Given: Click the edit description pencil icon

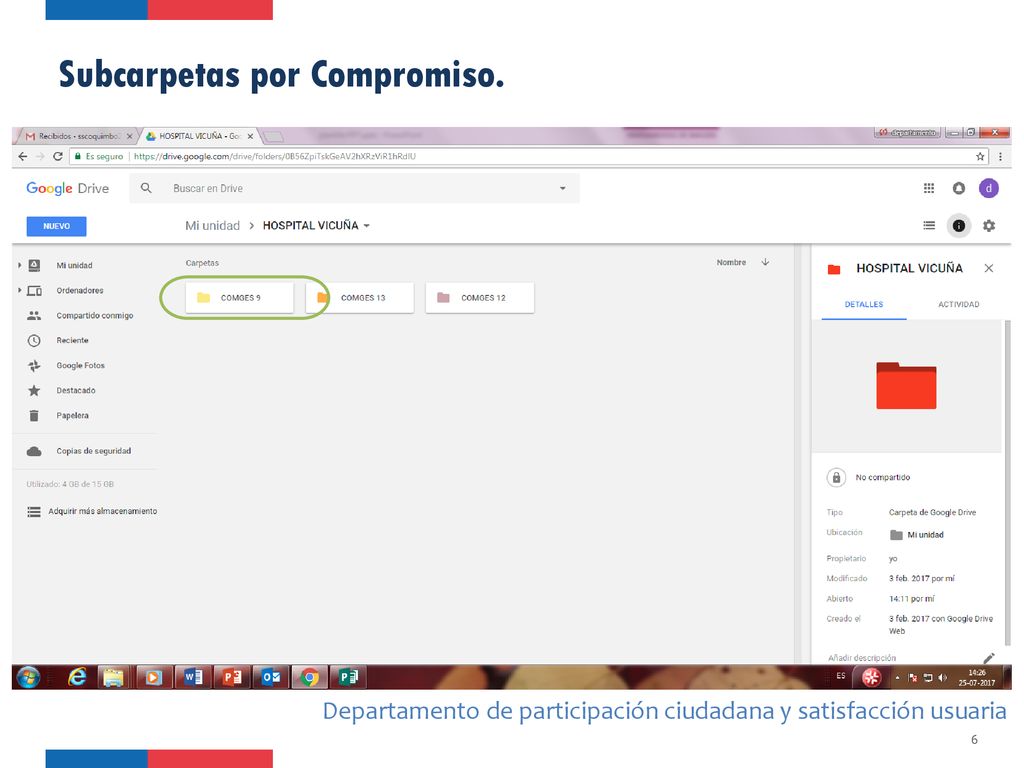Looking at the screenshot, I should pyautogui.click(x=989, y=658).
